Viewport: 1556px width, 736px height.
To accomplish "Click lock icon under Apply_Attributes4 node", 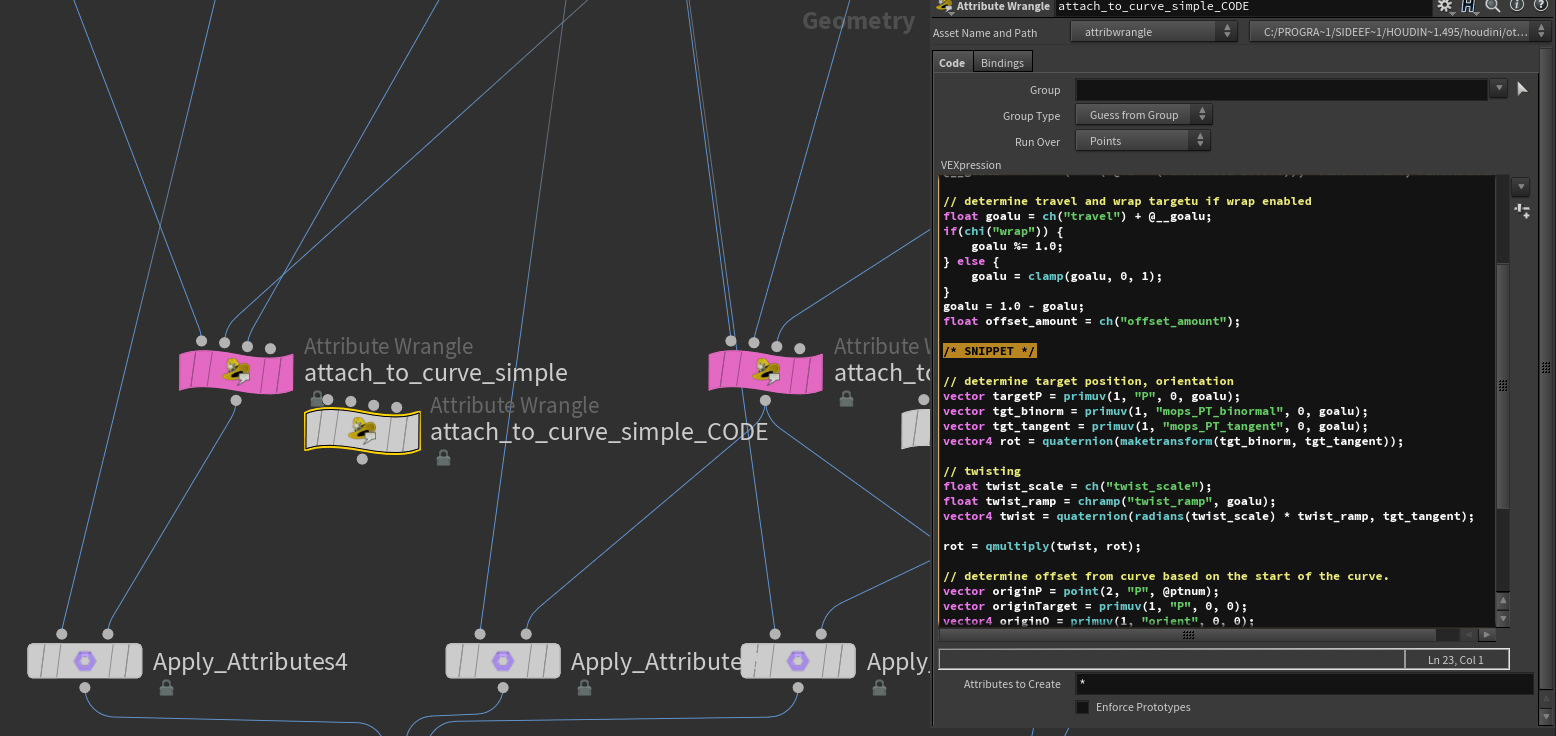I will (x=166, y=688).
